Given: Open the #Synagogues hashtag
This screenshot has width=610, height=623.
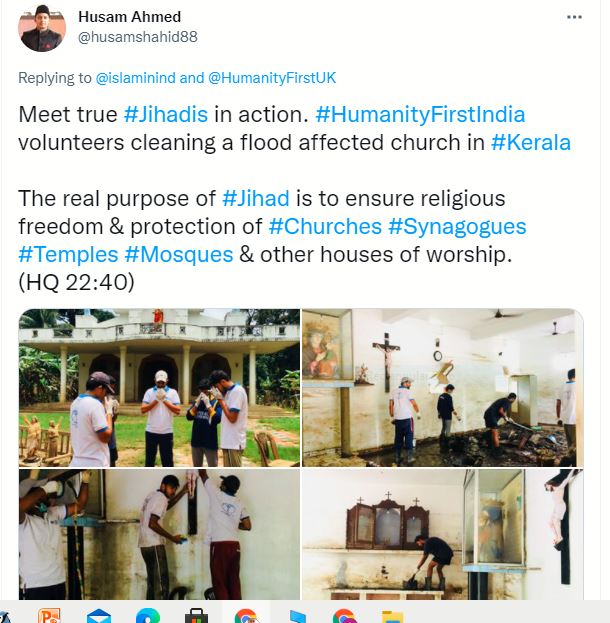Looking at the screenshot, I should pyautogui.click(x=457, y=226).
